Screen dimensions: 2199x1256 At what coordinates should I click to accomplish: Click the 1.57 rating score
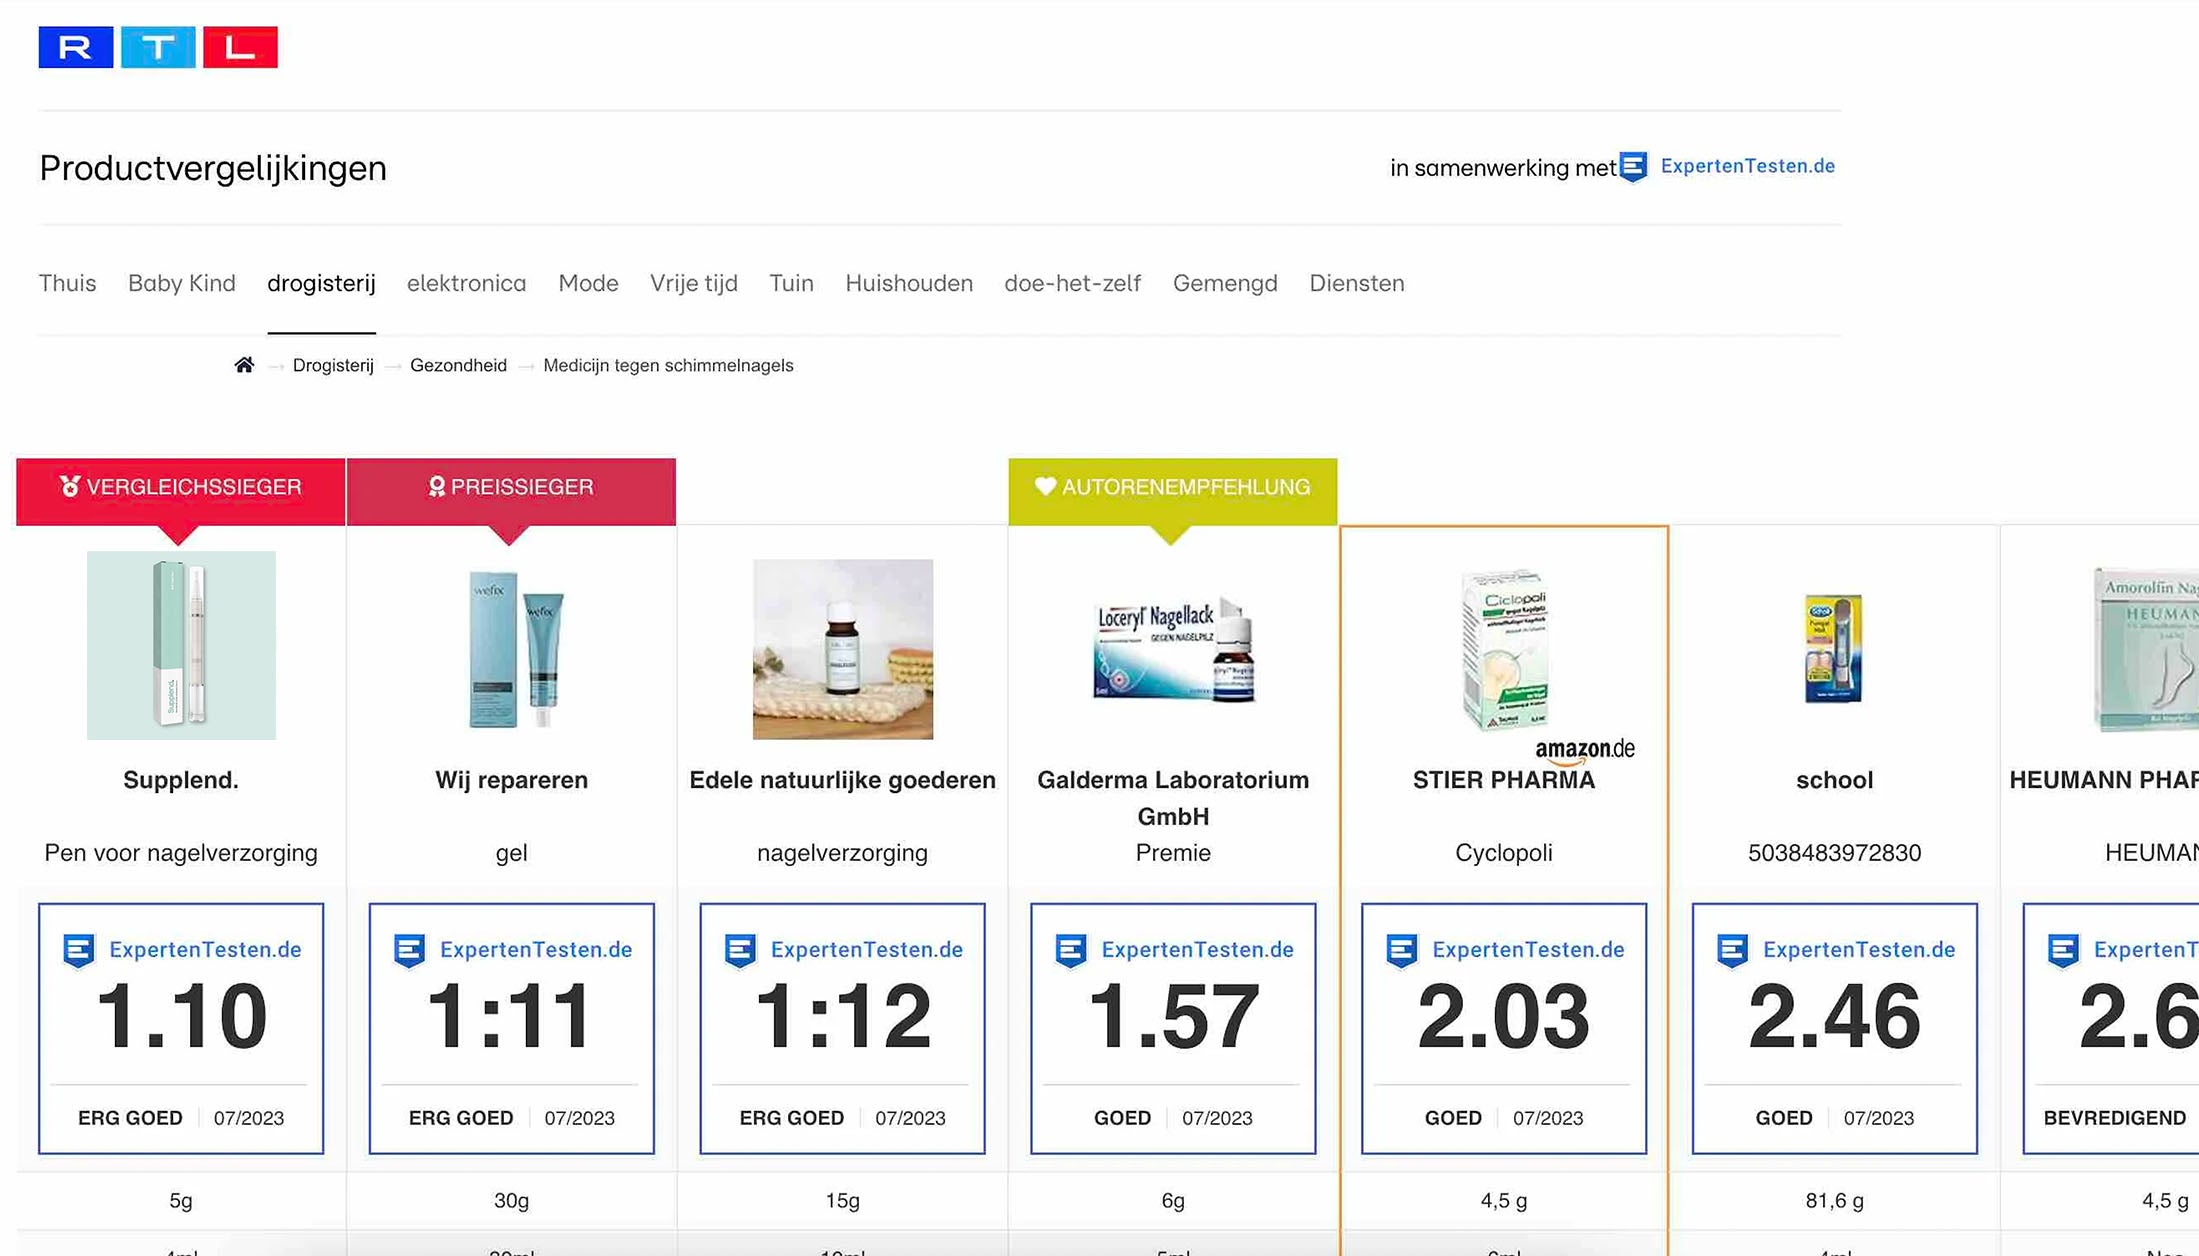coord(1173,1017)
